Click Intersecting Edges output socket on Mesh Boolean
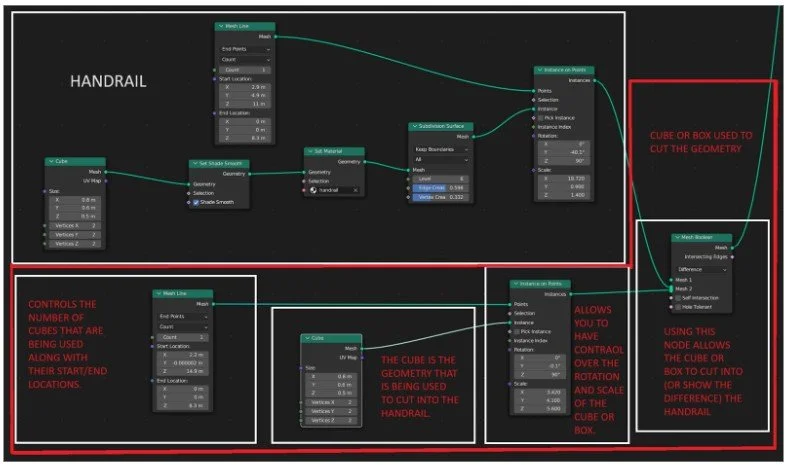This screenshot has width=792, height=467. 732,257
